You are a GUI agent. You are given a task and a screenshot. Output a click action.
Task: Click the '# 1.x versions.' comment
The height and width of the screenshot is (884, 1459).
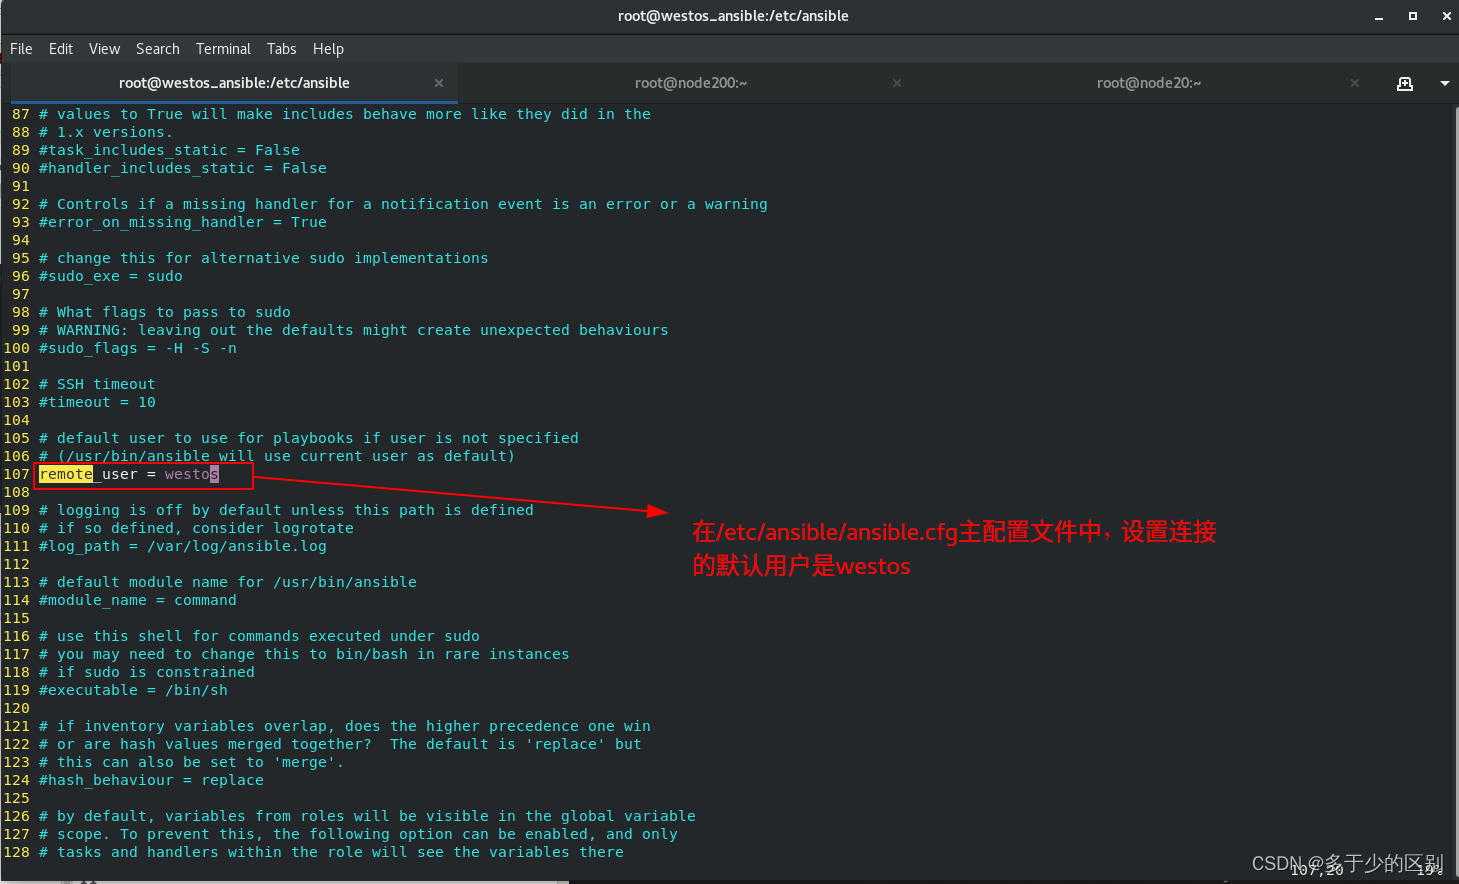(x=106, y=132)
